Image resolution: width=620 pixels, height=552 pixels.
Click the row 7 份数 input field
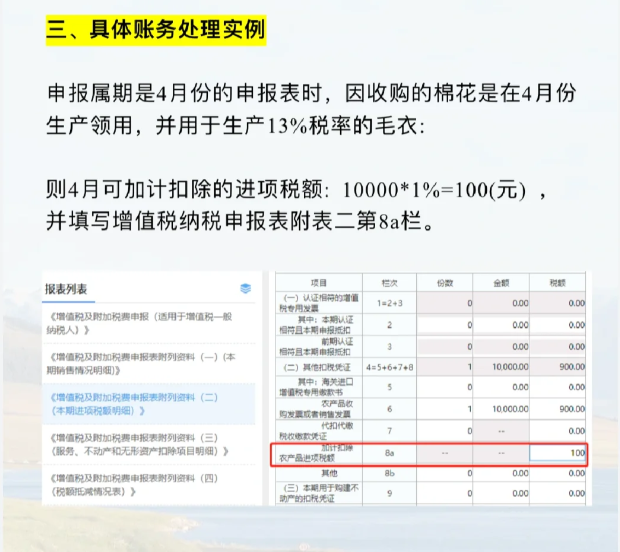[444, 431]
